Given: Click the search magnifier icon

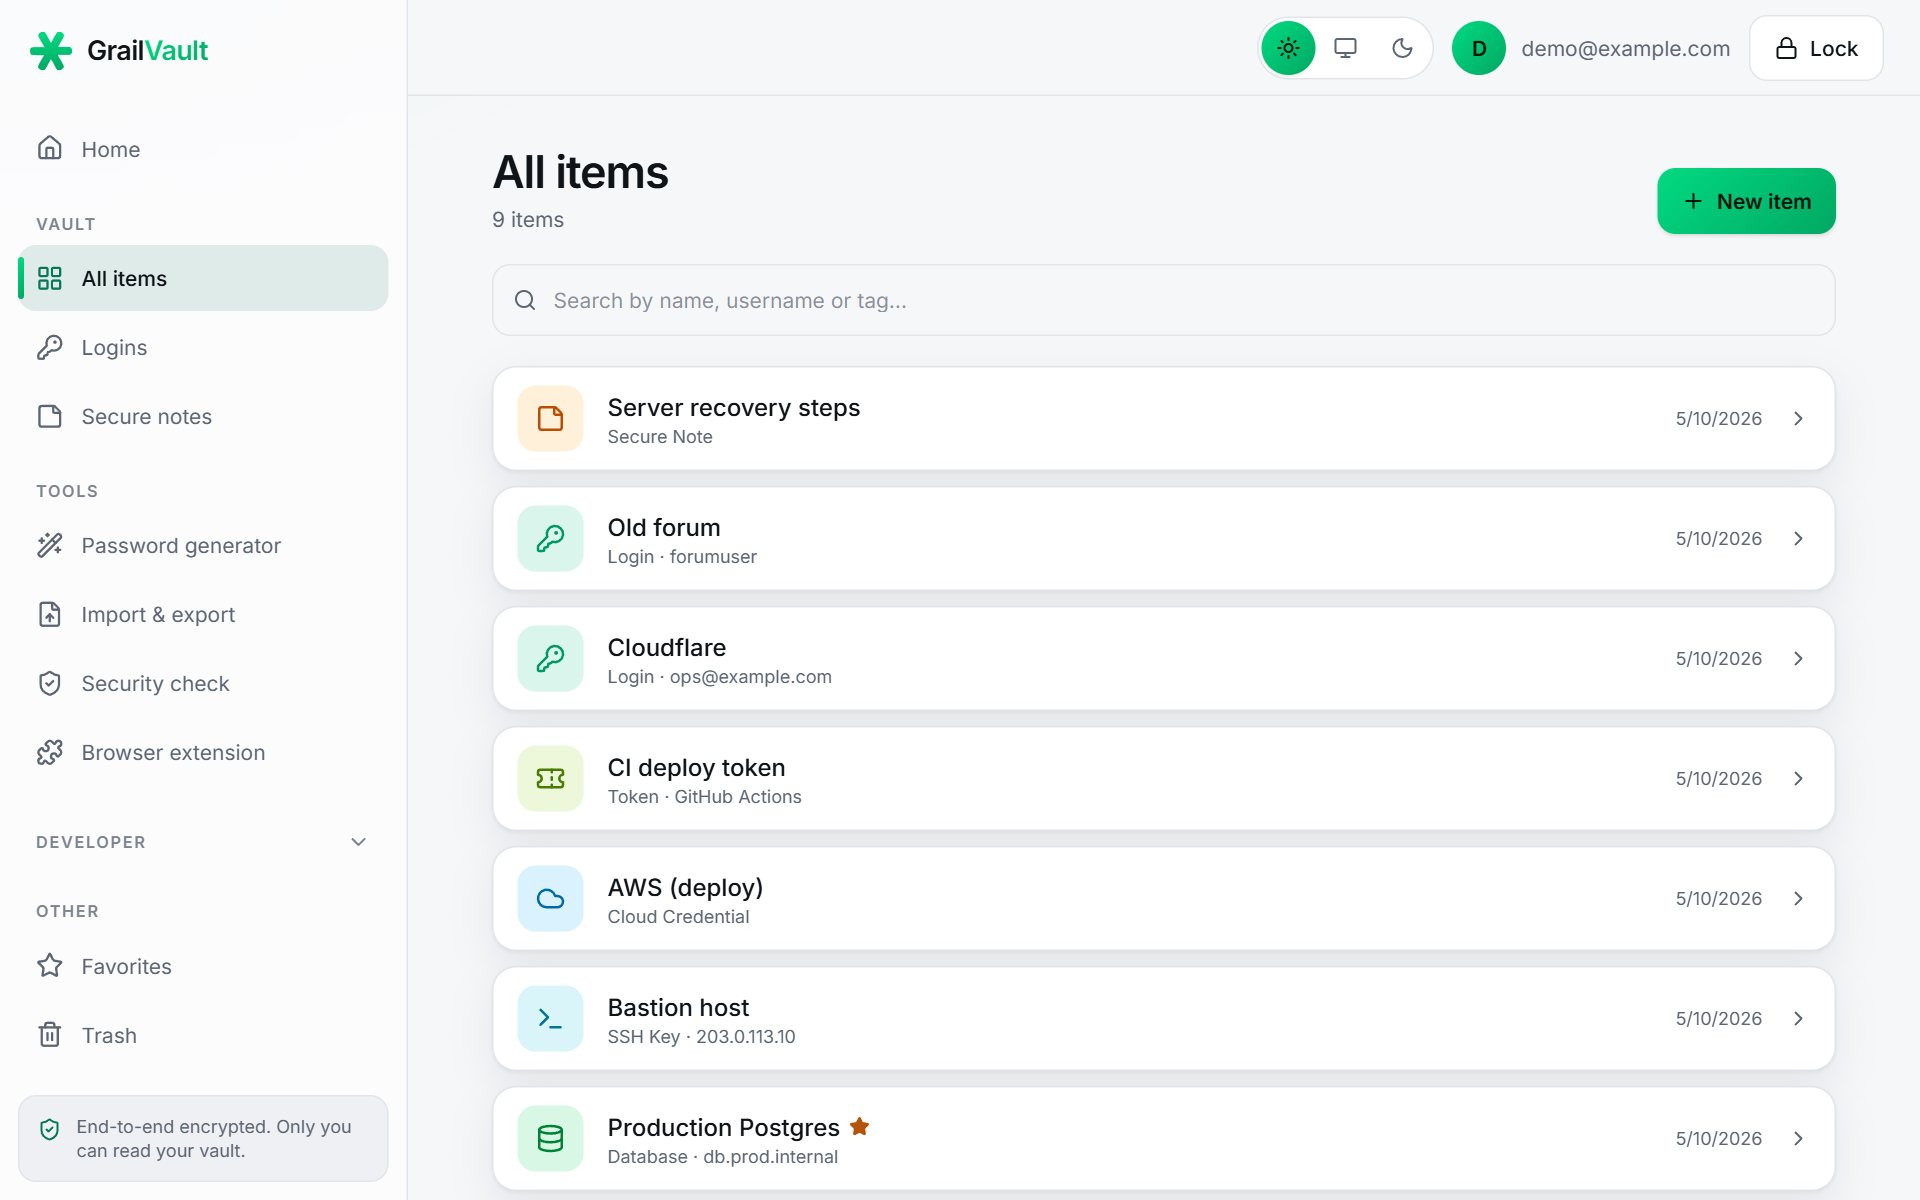Looking at the screenshot, I should click(x=525, y=300).
